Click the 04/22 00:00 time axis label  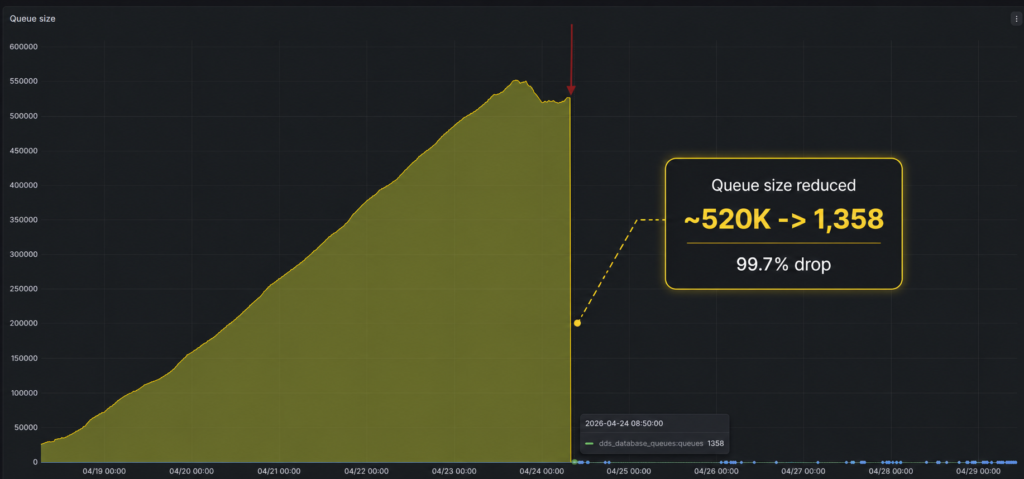(366, 471)
